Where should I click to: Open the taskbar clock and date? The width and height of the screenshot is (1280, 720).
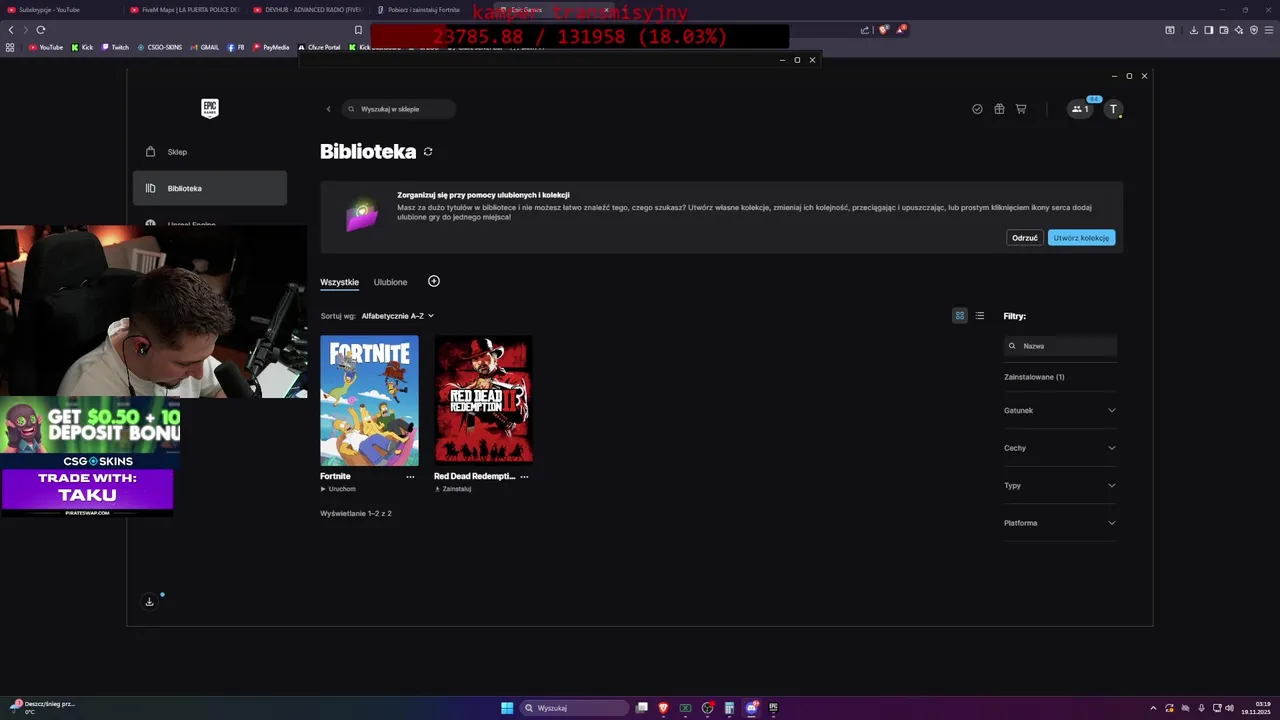point(1258,708)
